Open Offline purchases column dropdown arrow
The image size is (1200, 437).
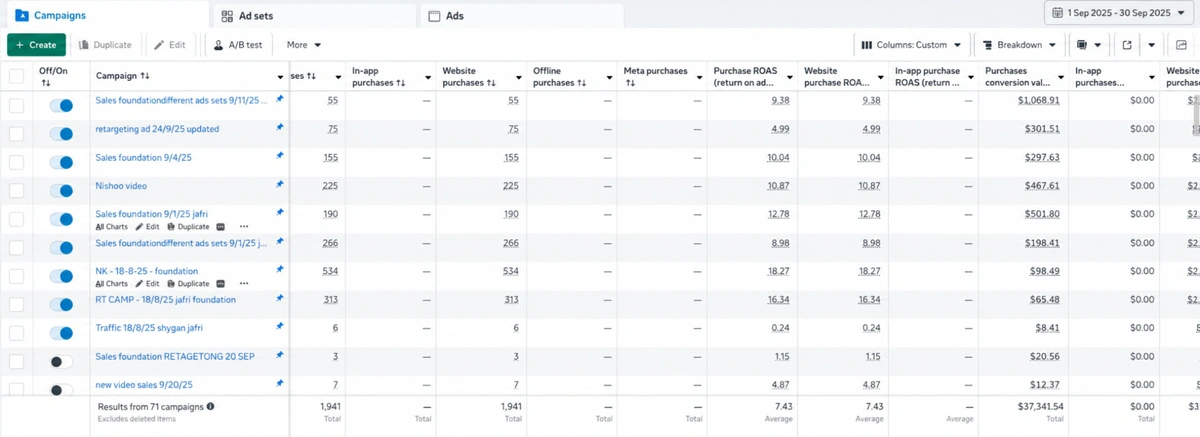click(609, 77)
